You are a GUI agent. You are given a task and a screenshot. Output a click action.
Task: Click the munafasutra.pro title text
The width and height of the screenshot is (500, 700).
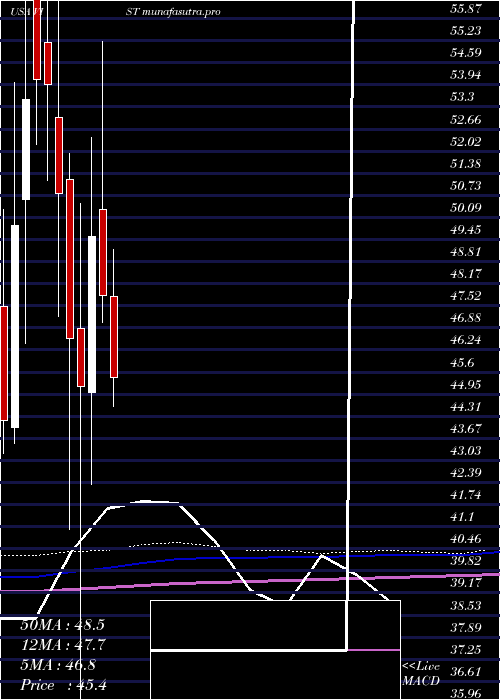coord(180,12)
